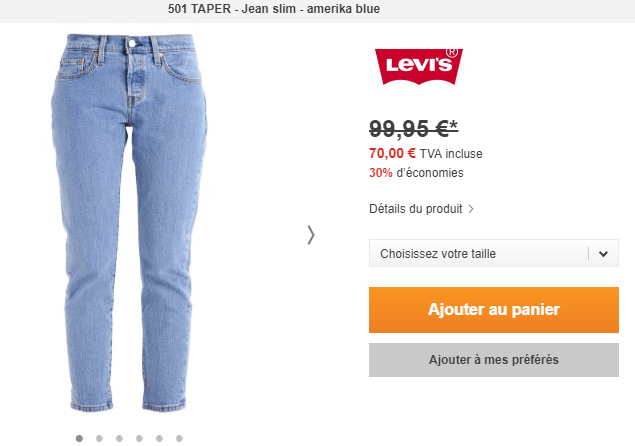Click the asterisk next to original price
Screen dimensions: 635x446
454,125
